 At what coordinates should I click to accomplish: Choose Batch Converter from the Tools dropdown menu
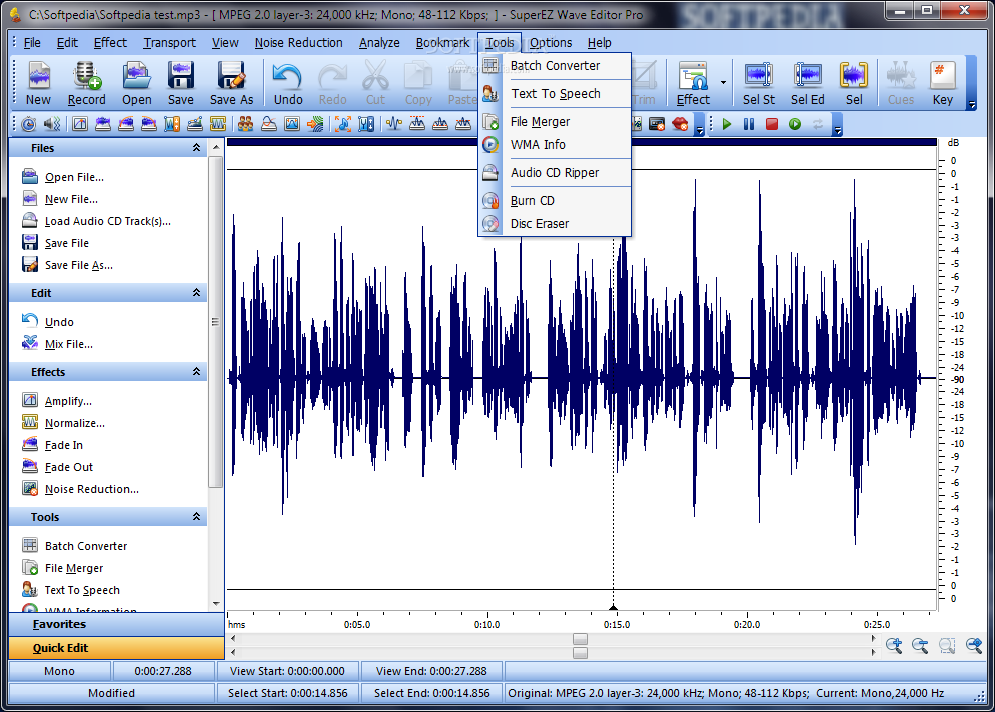[x=555, y=65]
